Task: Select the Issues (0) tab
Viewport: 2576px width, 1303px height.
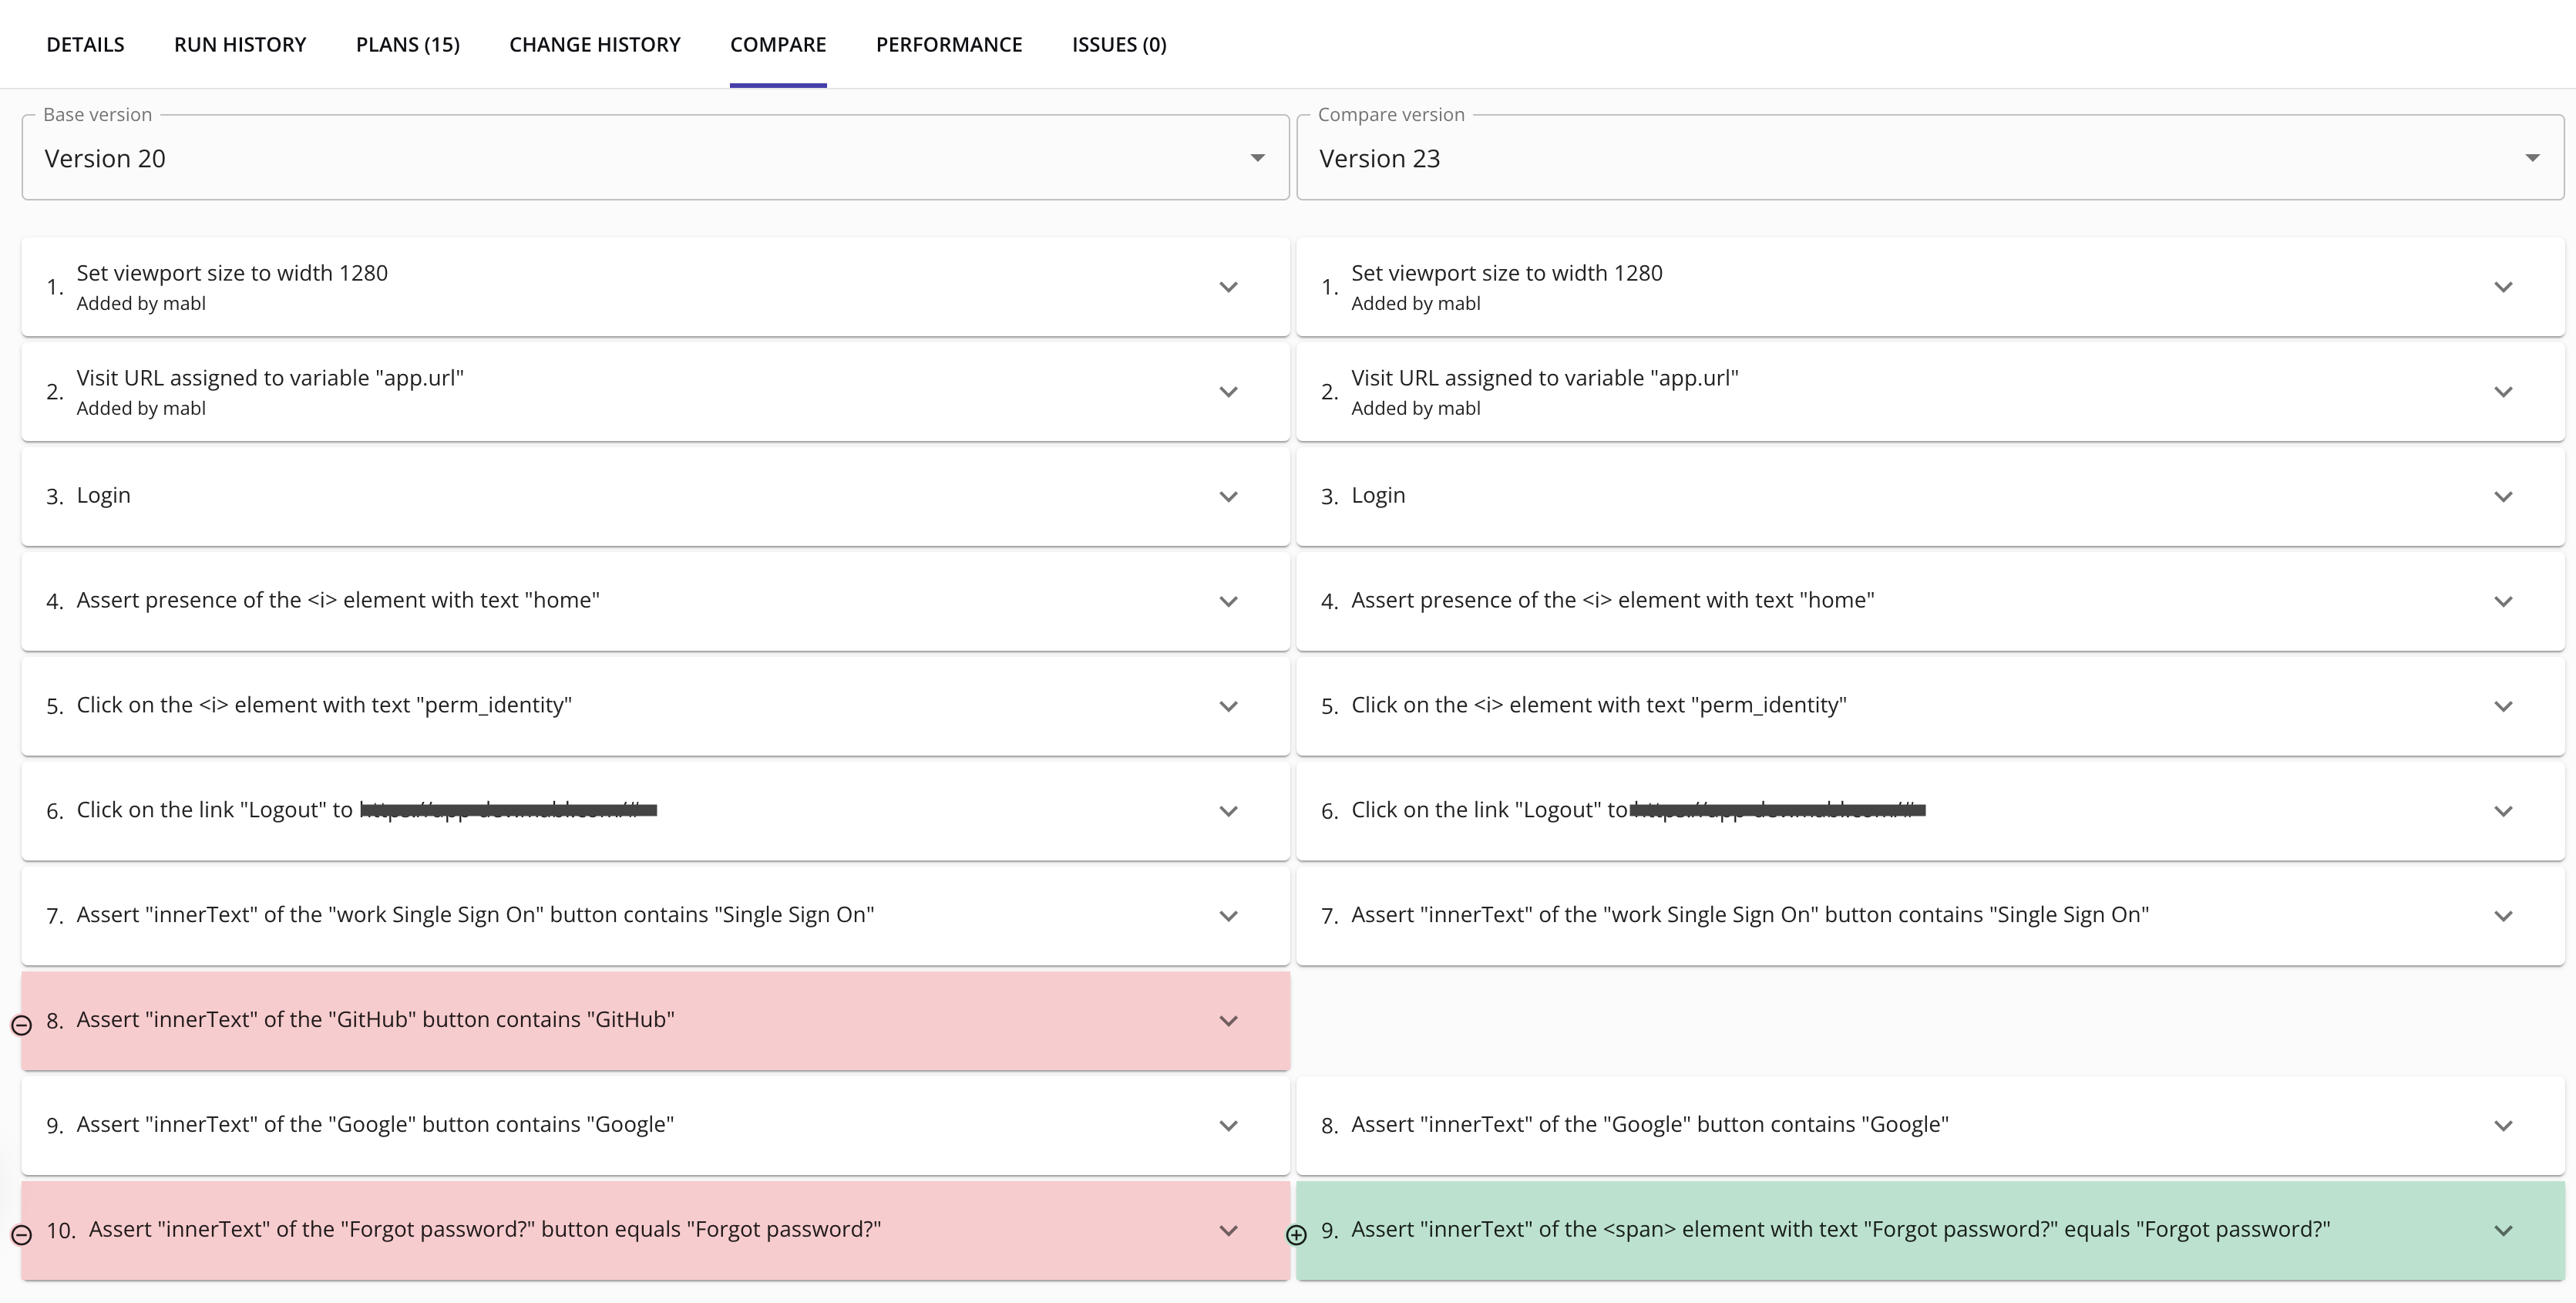Action: click(1119, 44)
